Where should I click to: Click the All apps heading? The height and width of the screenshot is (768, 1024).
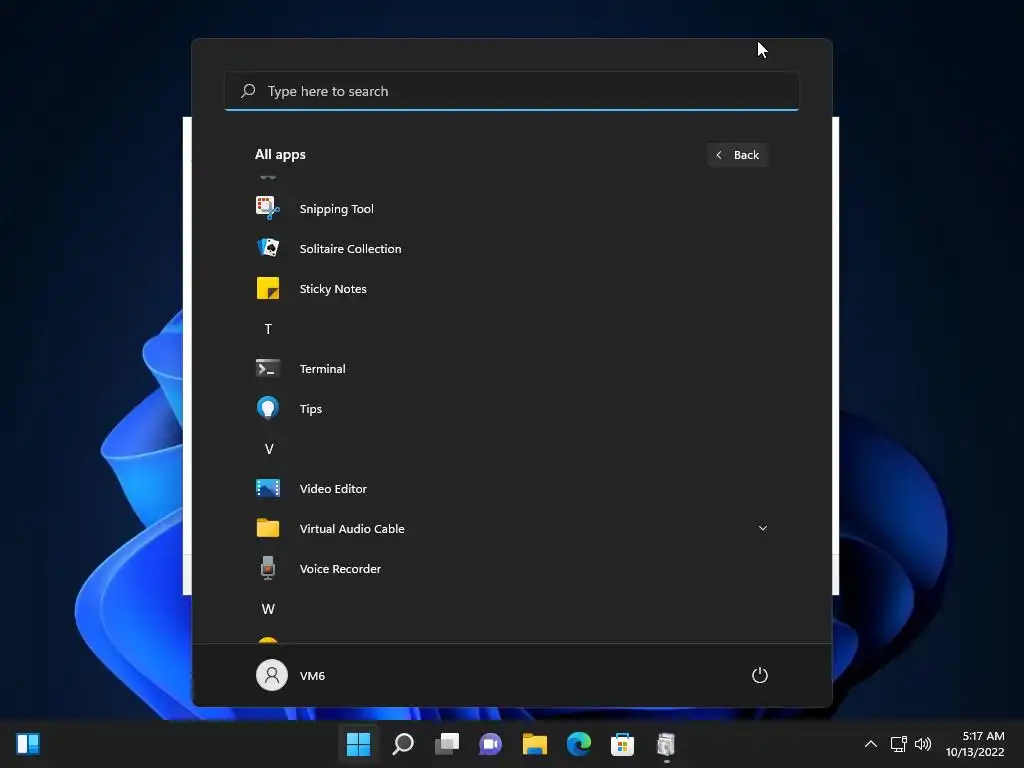click(280, 154)
